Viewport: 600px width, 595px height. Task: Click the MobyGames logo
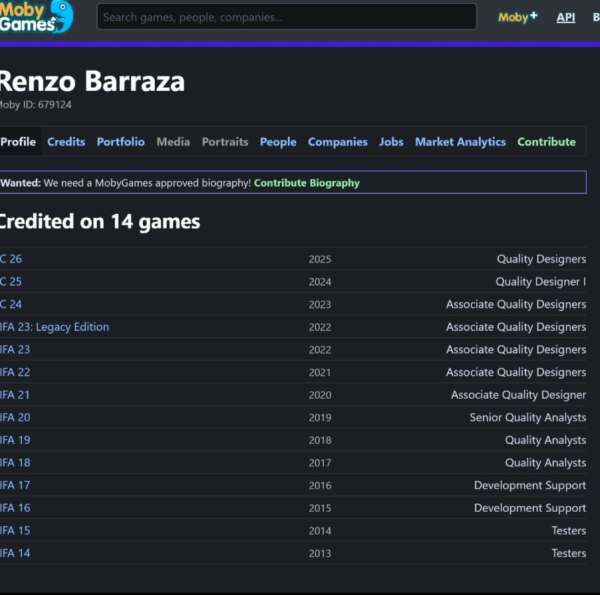coord(36,17)
